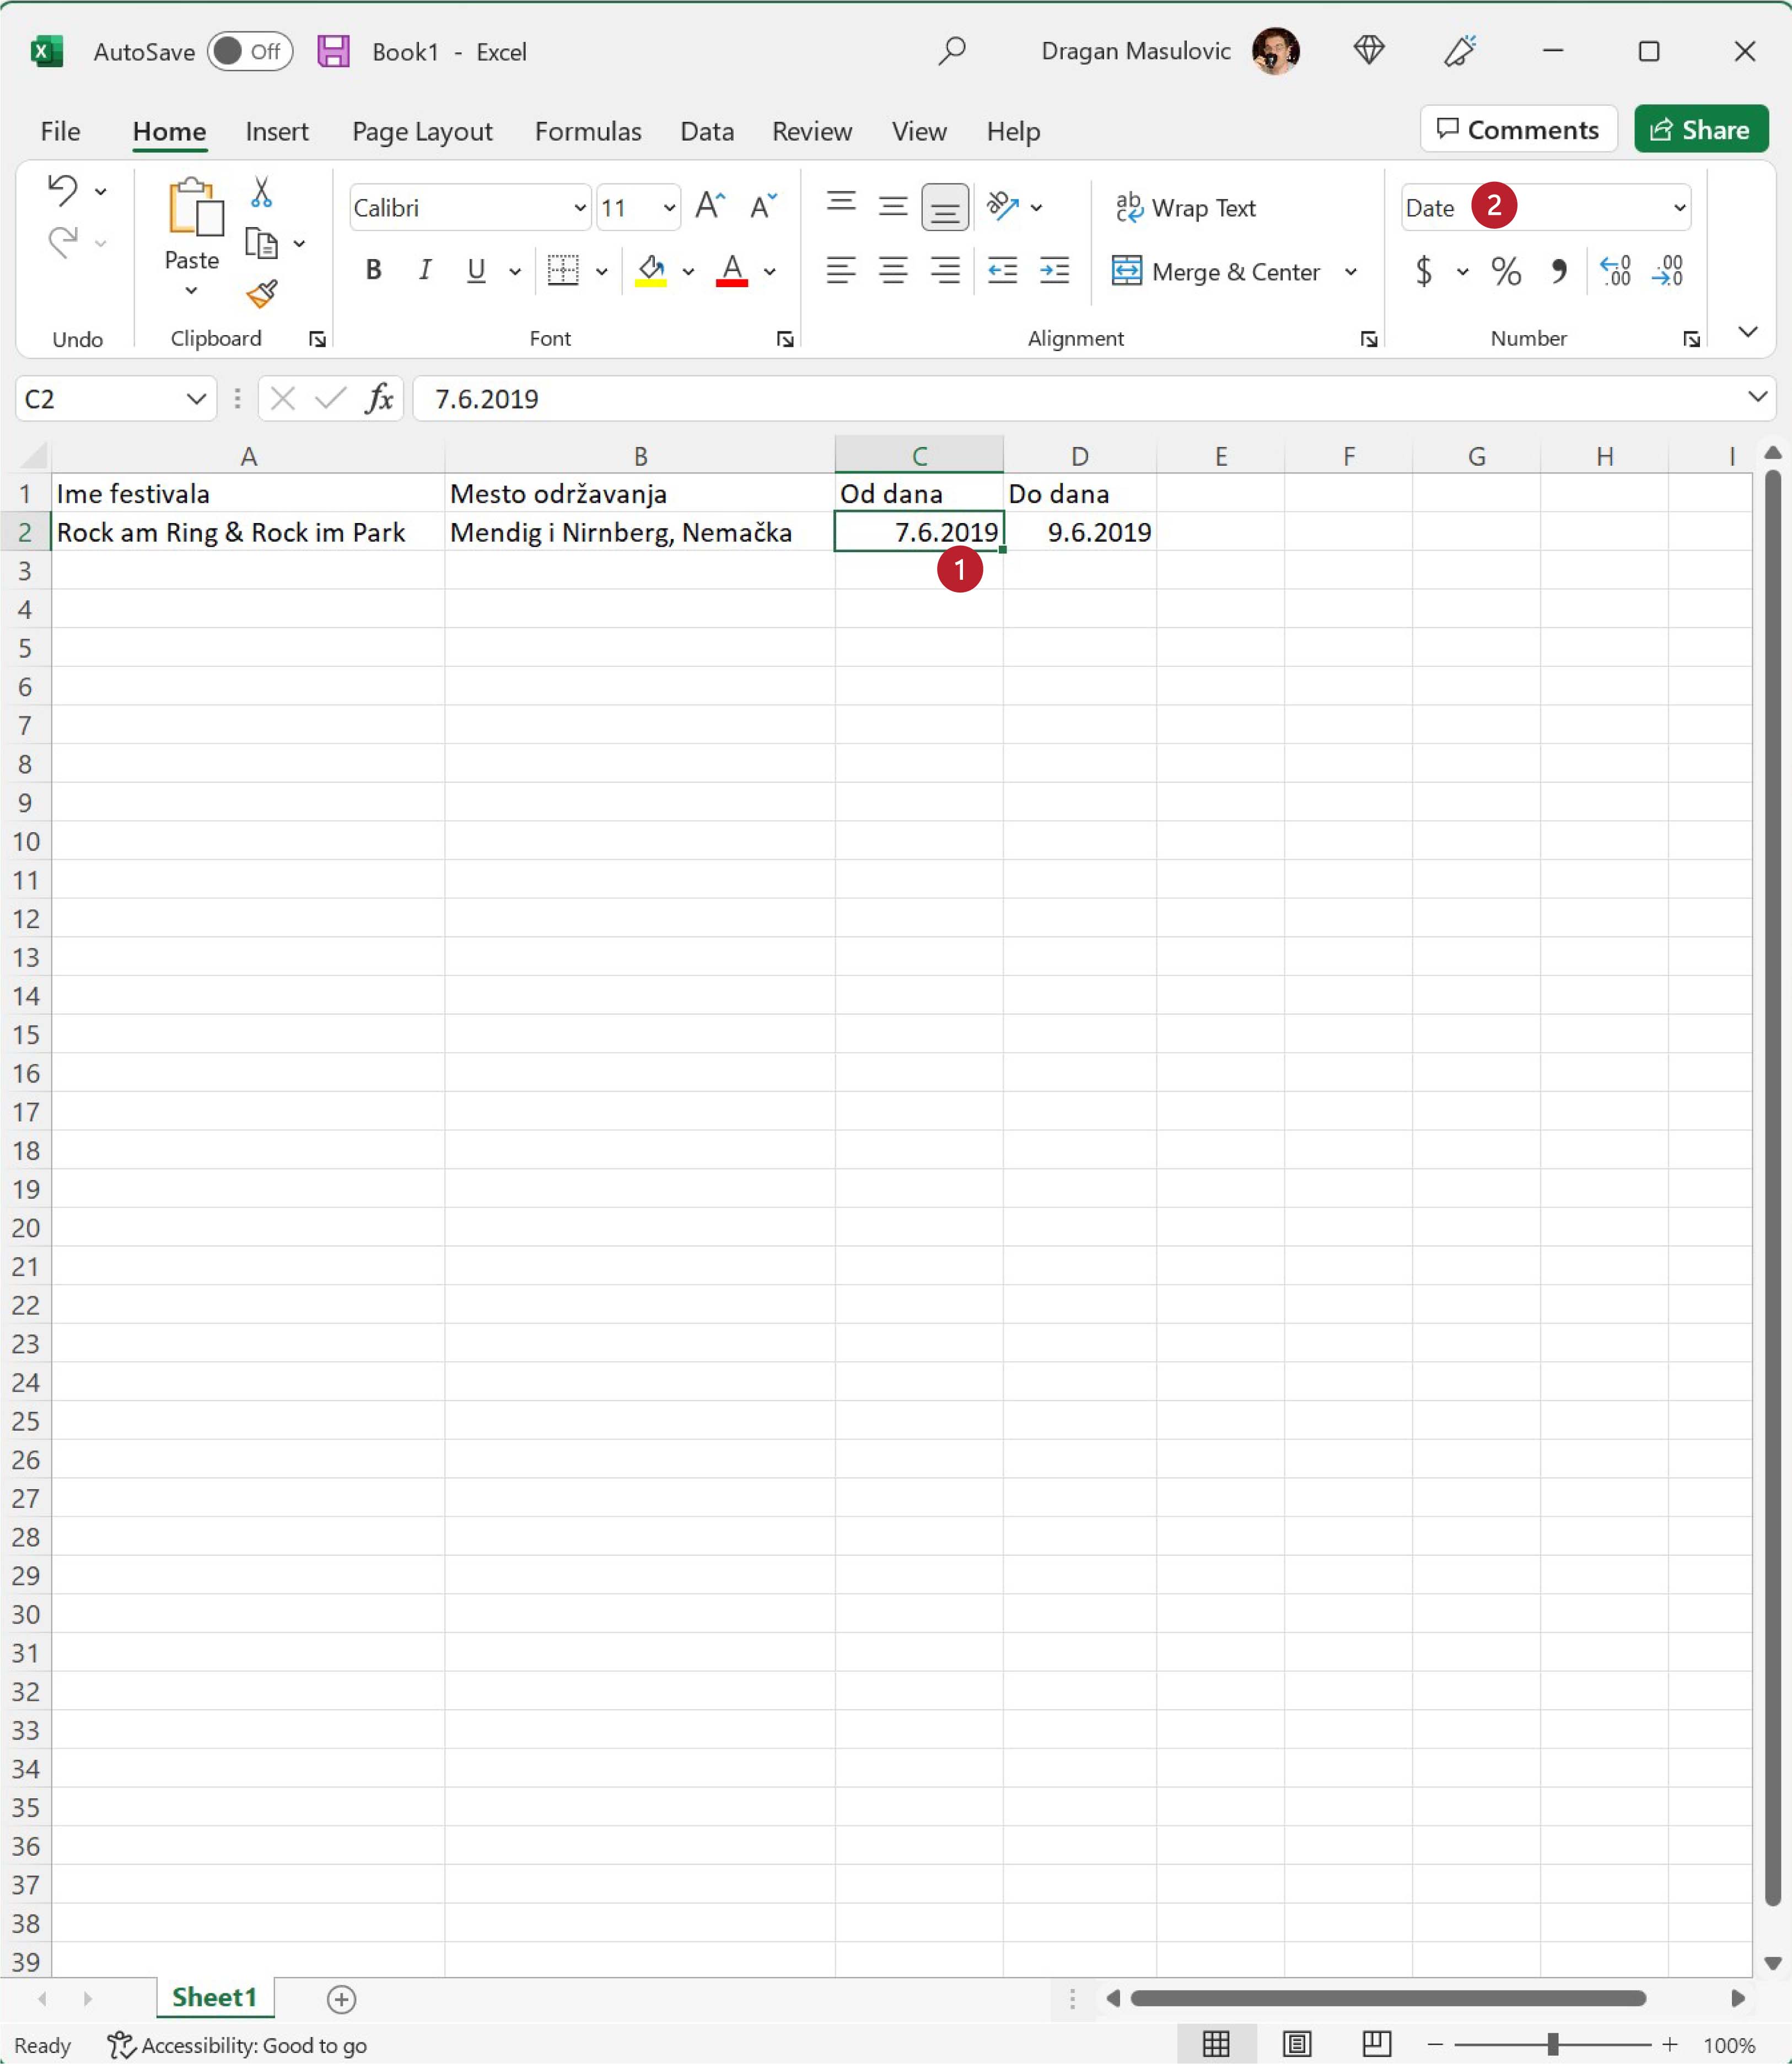The height and width of the screenshot is (2064, 1792).
Task: Open the Calibri font name dropdown
Action: tap(579, 208)
